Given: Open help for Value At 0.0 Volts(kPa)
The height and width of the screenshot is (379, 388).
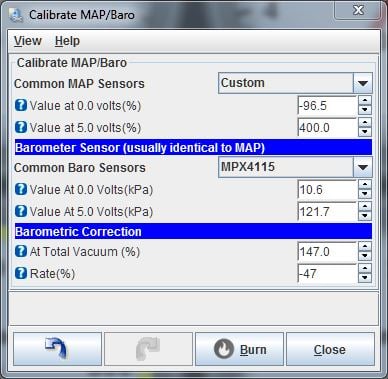Looking at the screenshot, I should click(21, 189).
